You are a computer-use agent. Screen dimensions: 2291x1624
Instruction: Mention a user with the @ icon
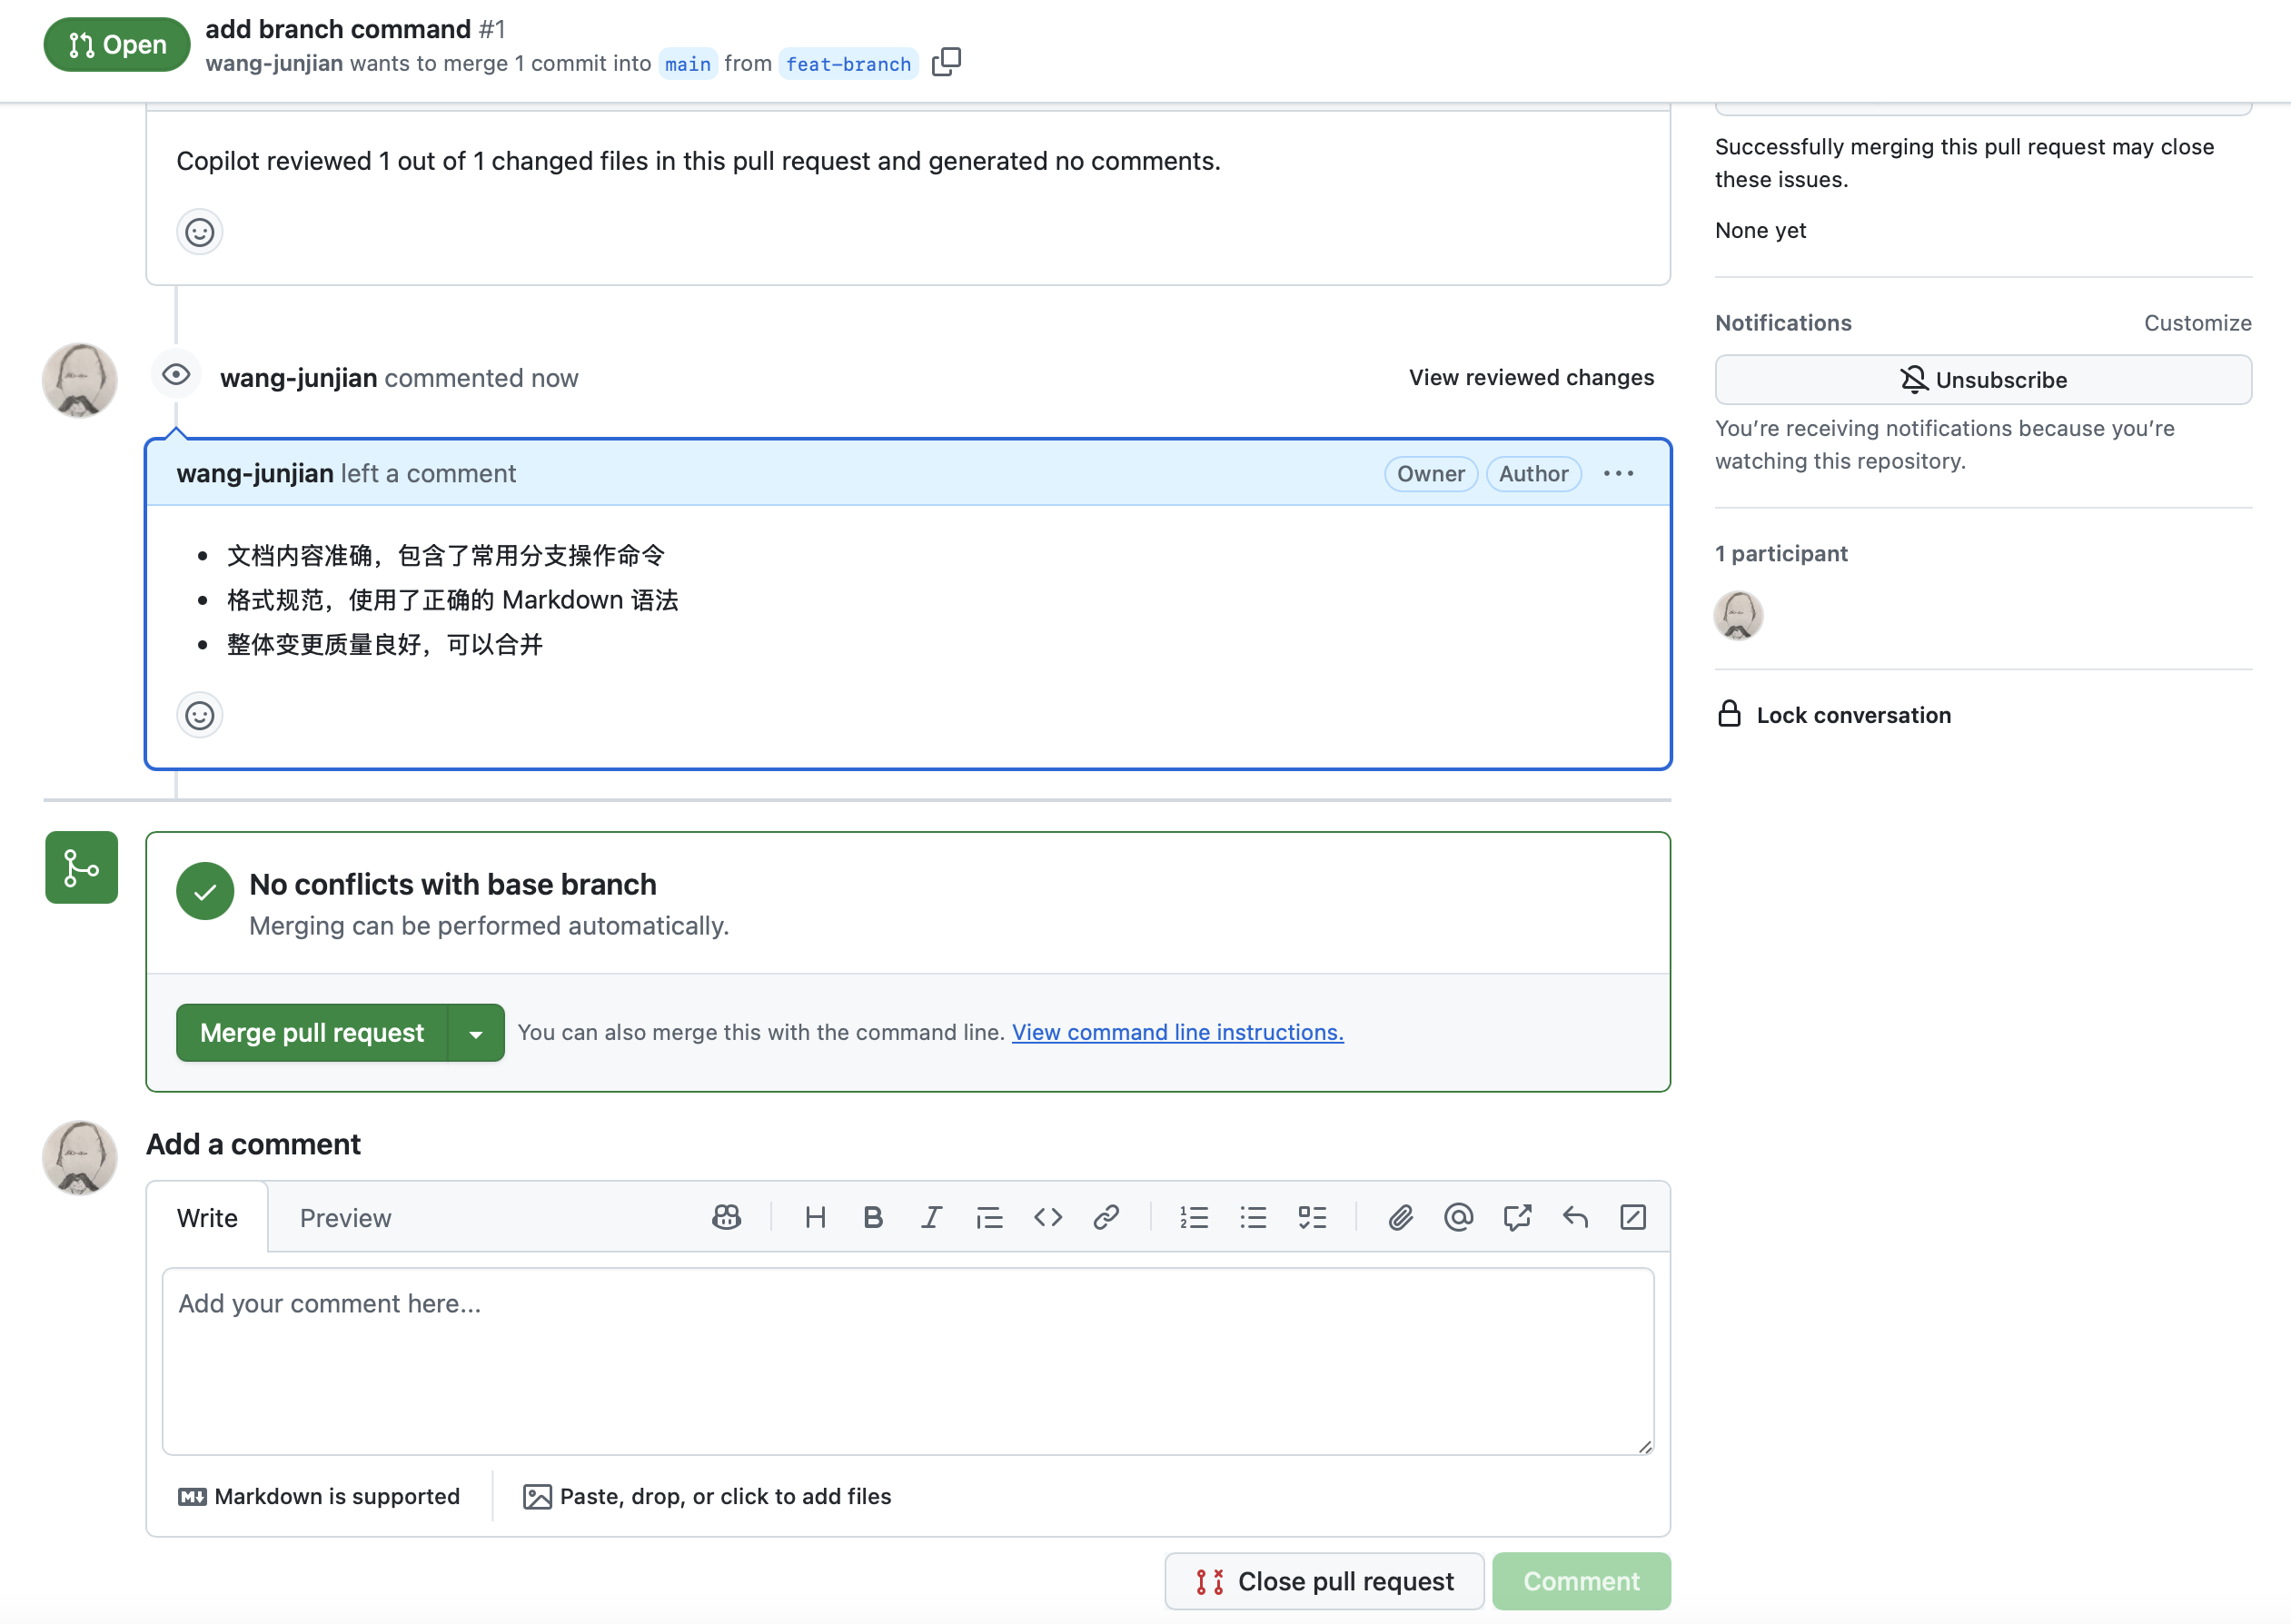1458,1217
